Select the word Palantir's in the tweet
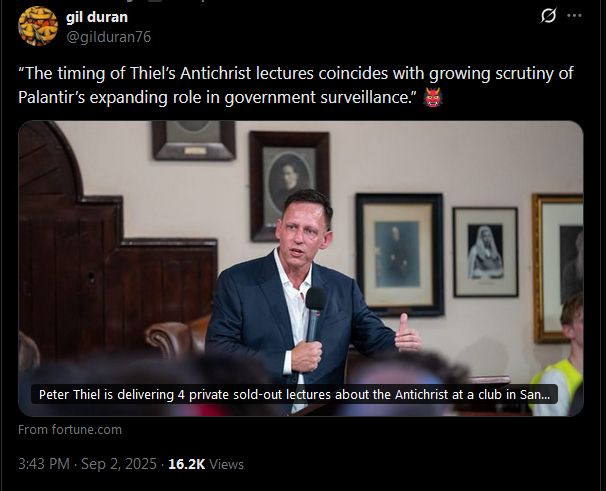 tap(51, 97)
